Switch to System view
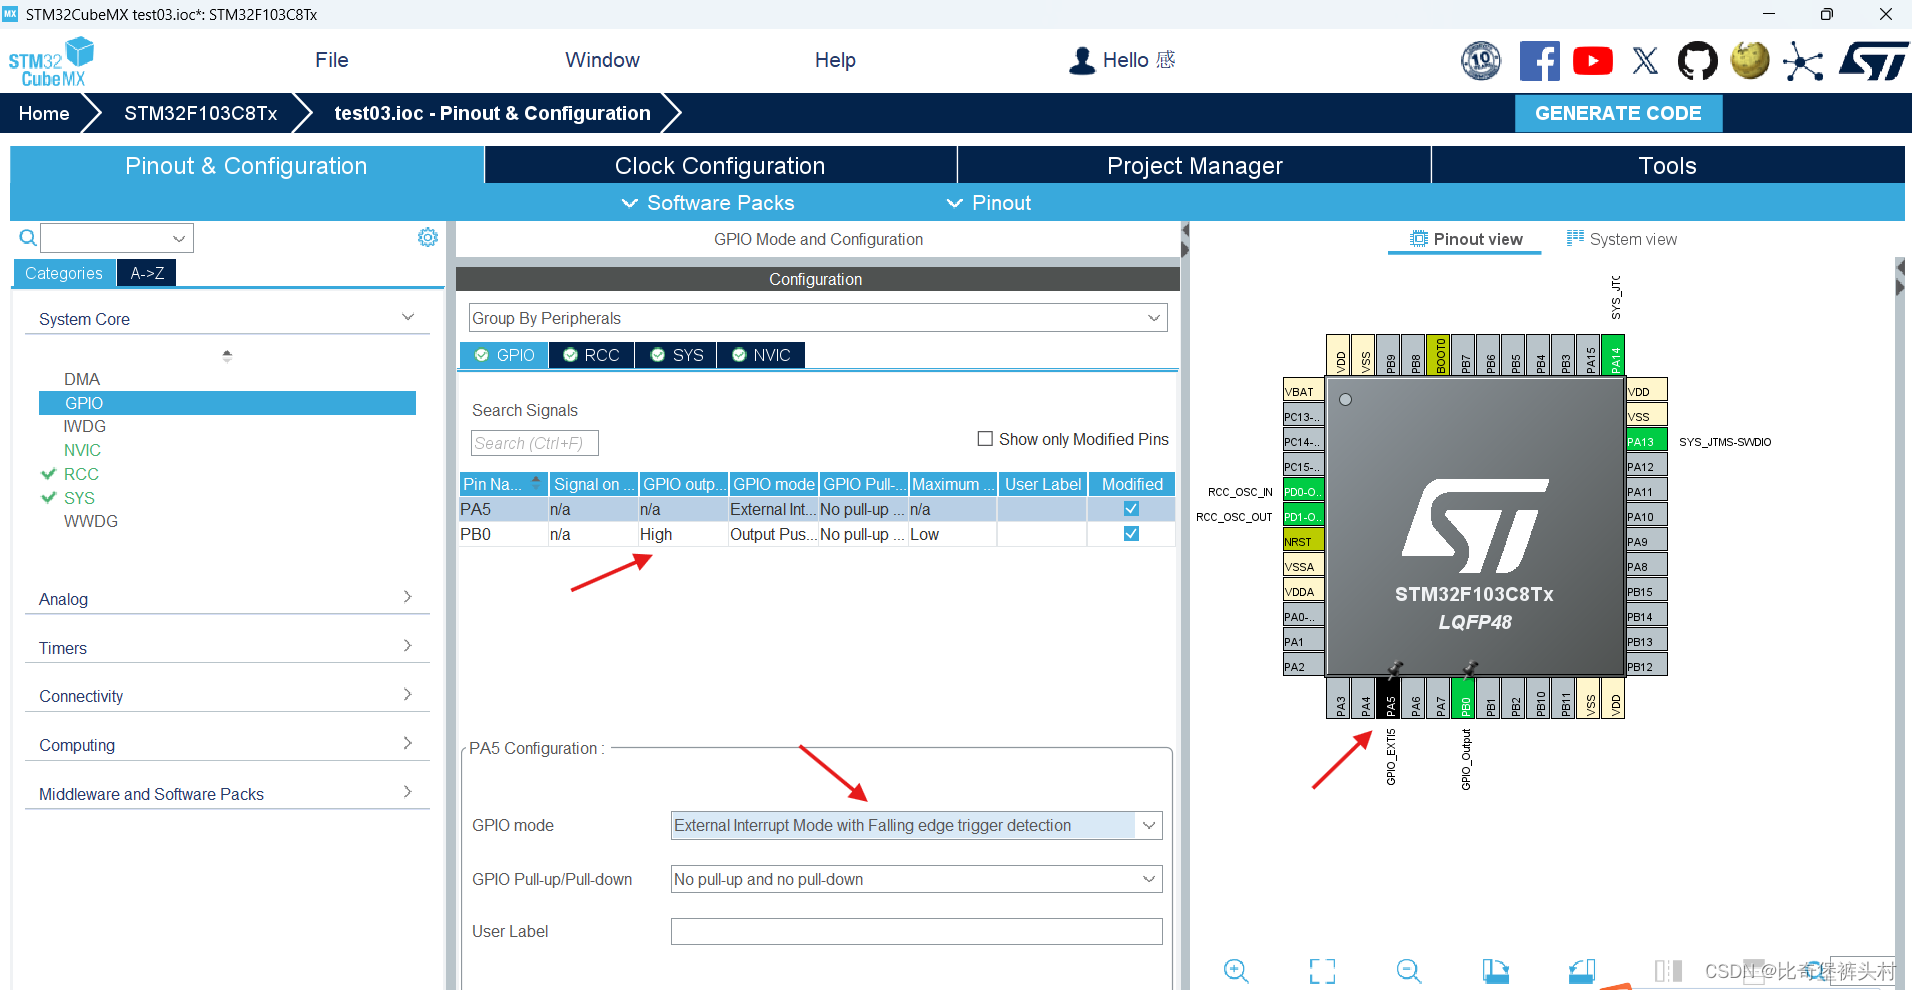Viewport: 1912px width, 990px height. click(x=1621, y=239)
